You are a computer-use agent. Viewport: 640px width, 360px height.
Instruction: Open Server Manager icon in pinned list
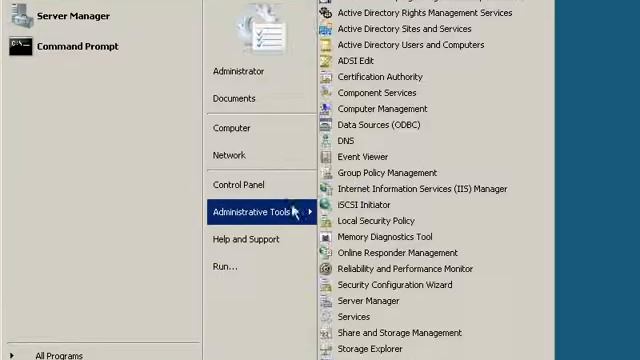(x=21, y=16)
